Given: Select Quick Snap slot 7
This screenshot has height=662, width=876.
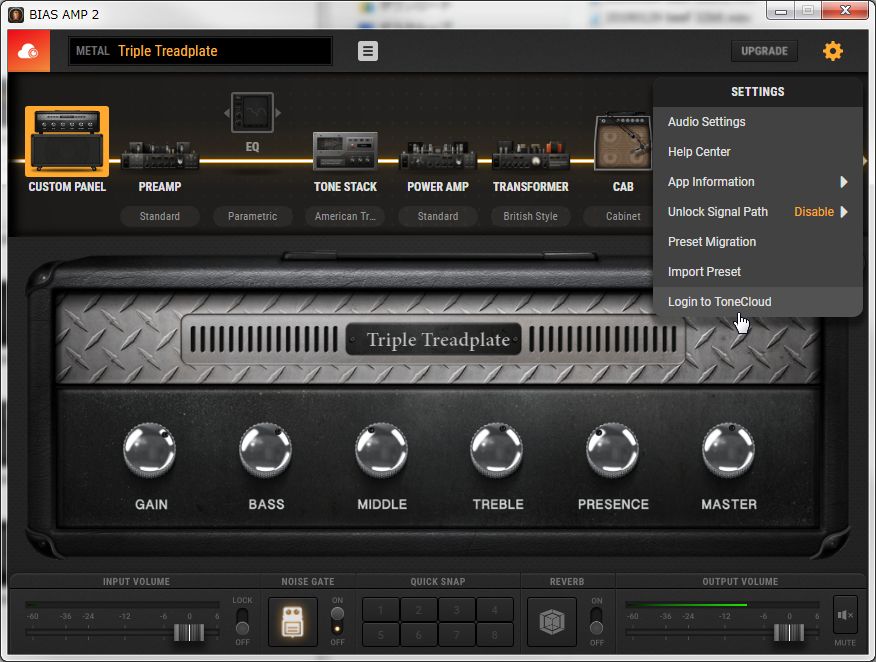Looking at the screenshot, I should coord(456,635).
